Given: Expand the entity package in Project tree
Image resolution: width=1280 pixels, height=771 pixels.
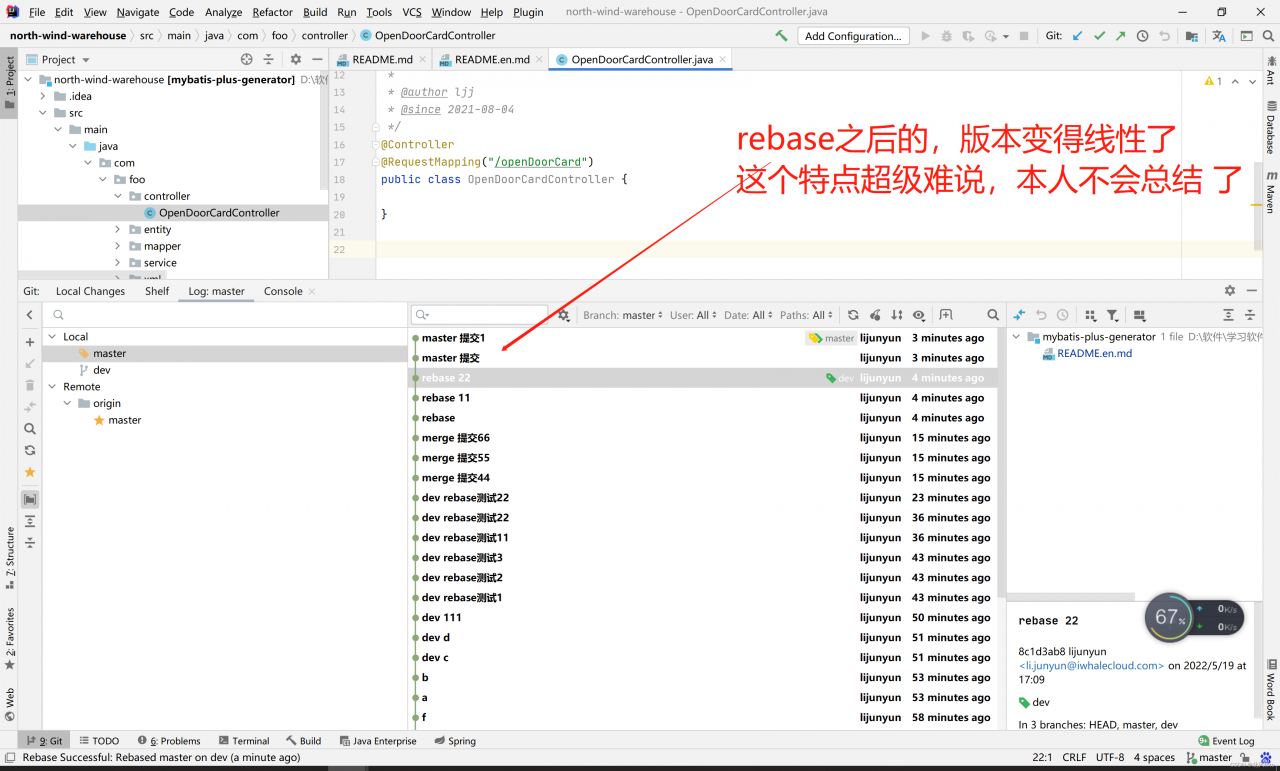Looking at the screenshot, I should point(118,230).
